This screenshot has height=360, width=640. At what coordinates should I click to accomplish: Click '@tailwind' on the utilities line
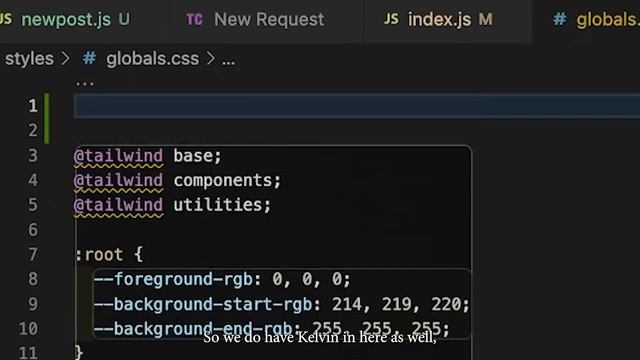click(118, 205)
